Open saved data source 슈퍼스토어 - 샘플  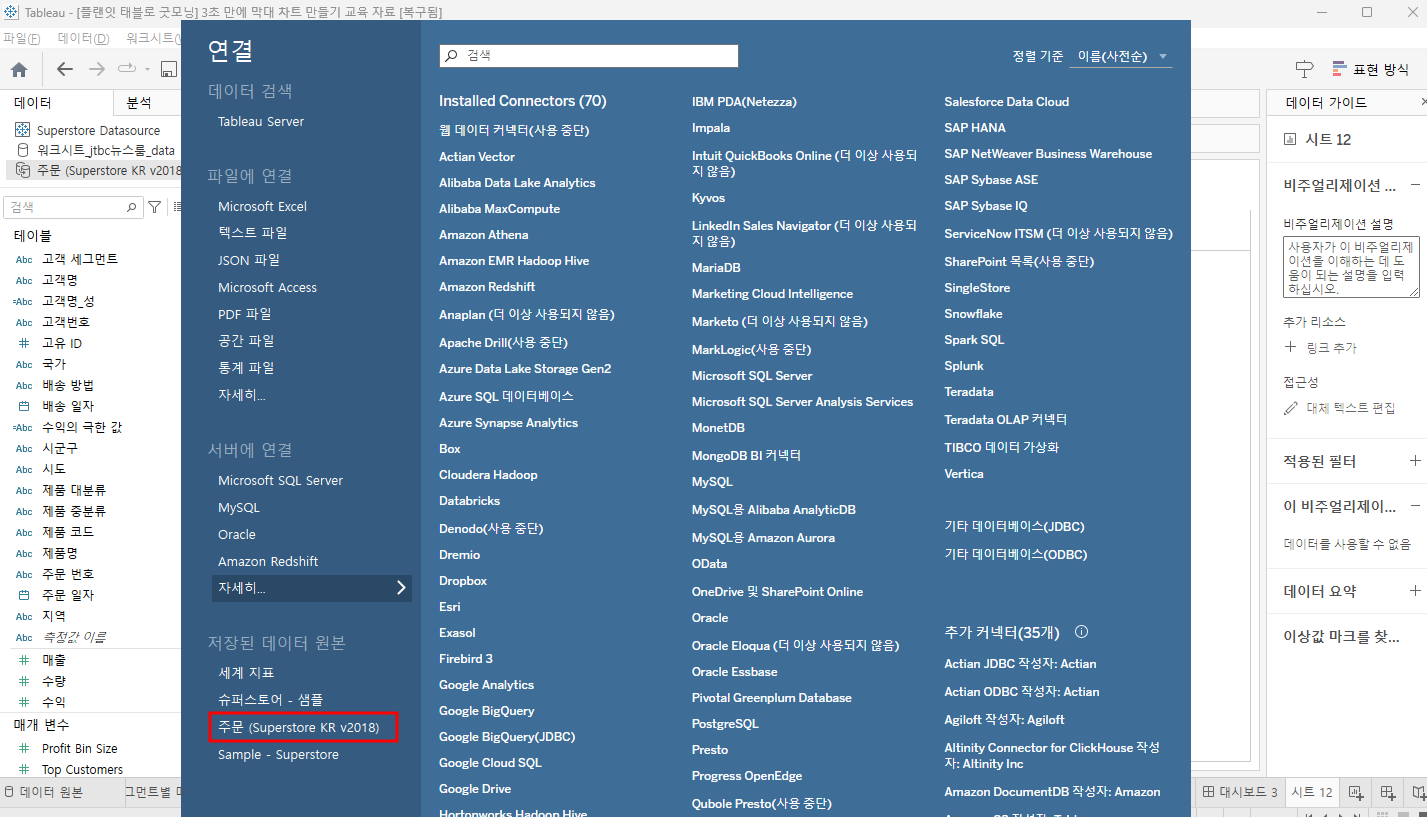click(x=270, y=699)
